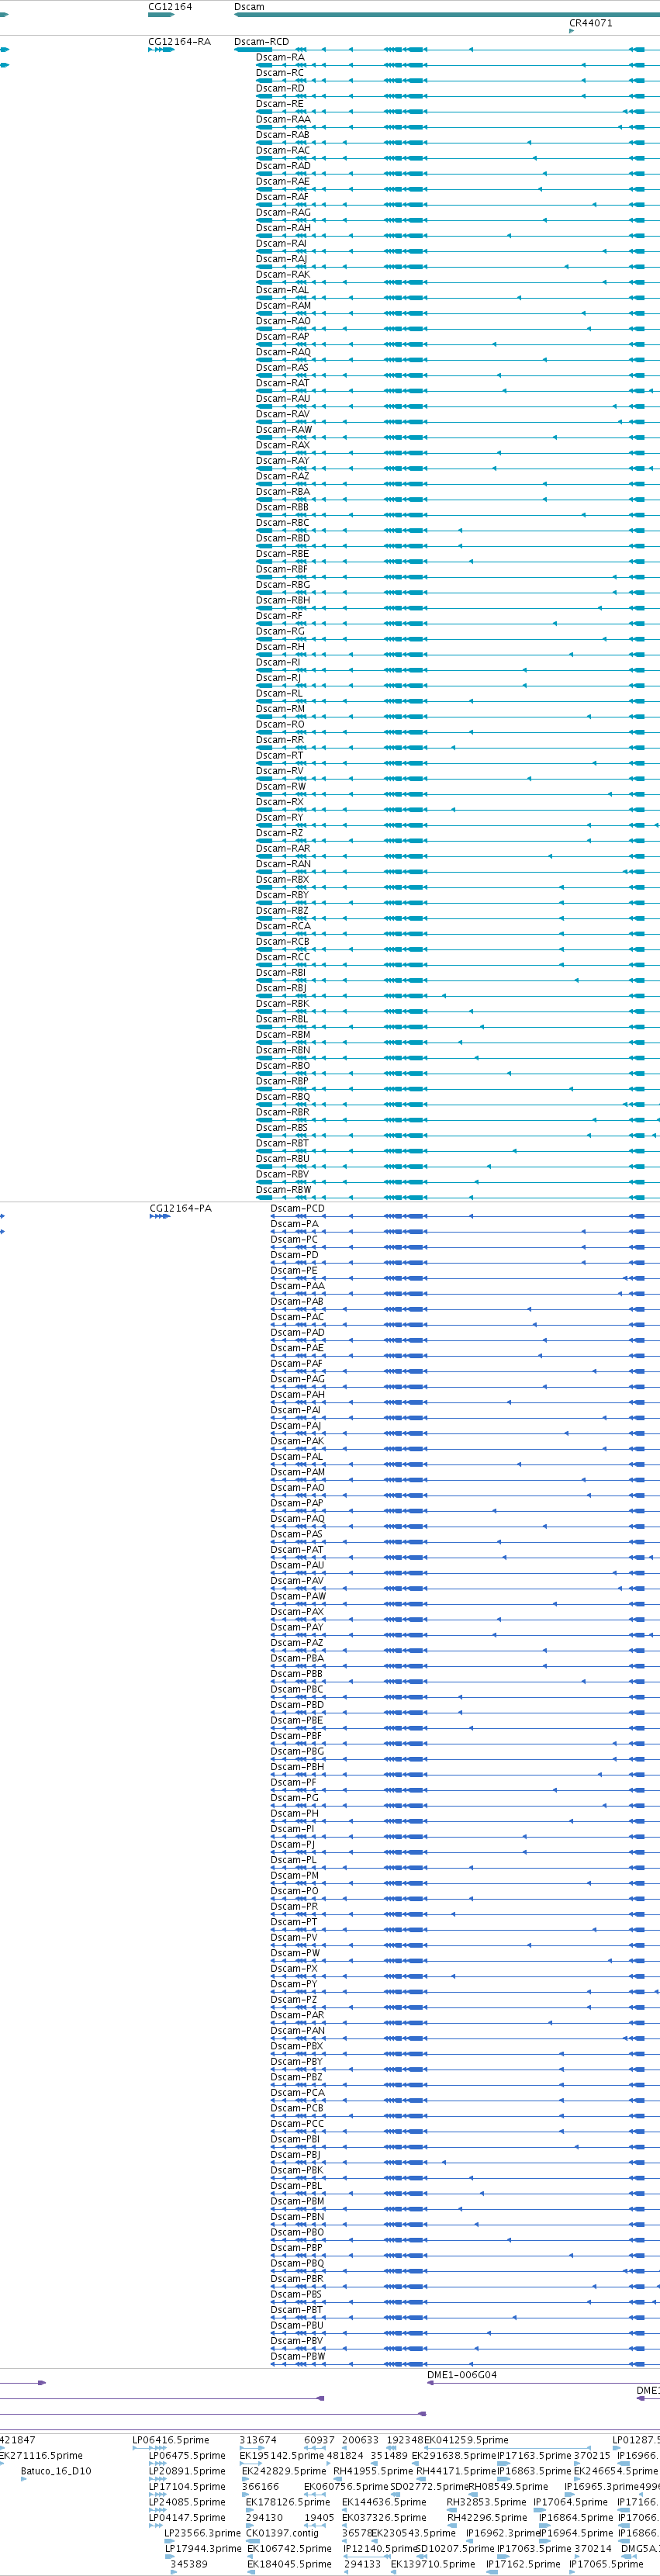Pick the Dscam-RAQ transcript label
Image resolution: width=660 pixels, height=2576 pixels.
[x=283, y=352]
